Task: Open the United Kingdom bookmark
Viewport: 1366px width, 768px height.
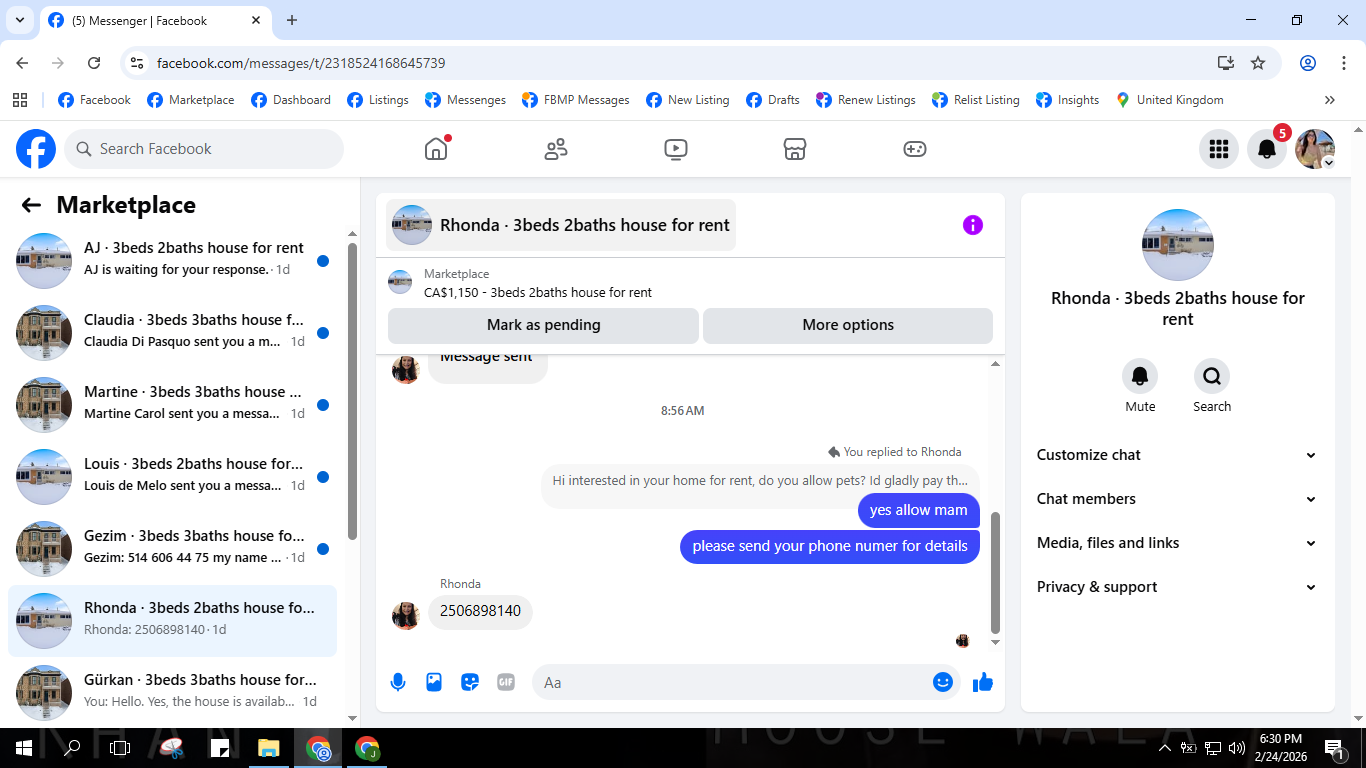Action: tap(1169, 100)
